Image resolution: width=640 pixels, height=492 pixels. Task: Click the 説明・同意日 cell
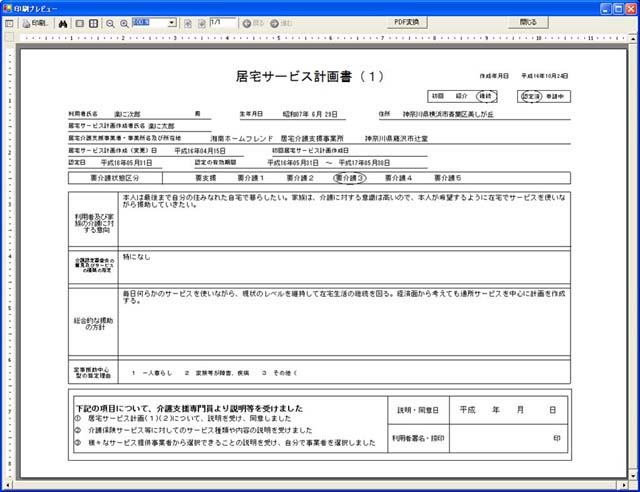pos(418,410)
